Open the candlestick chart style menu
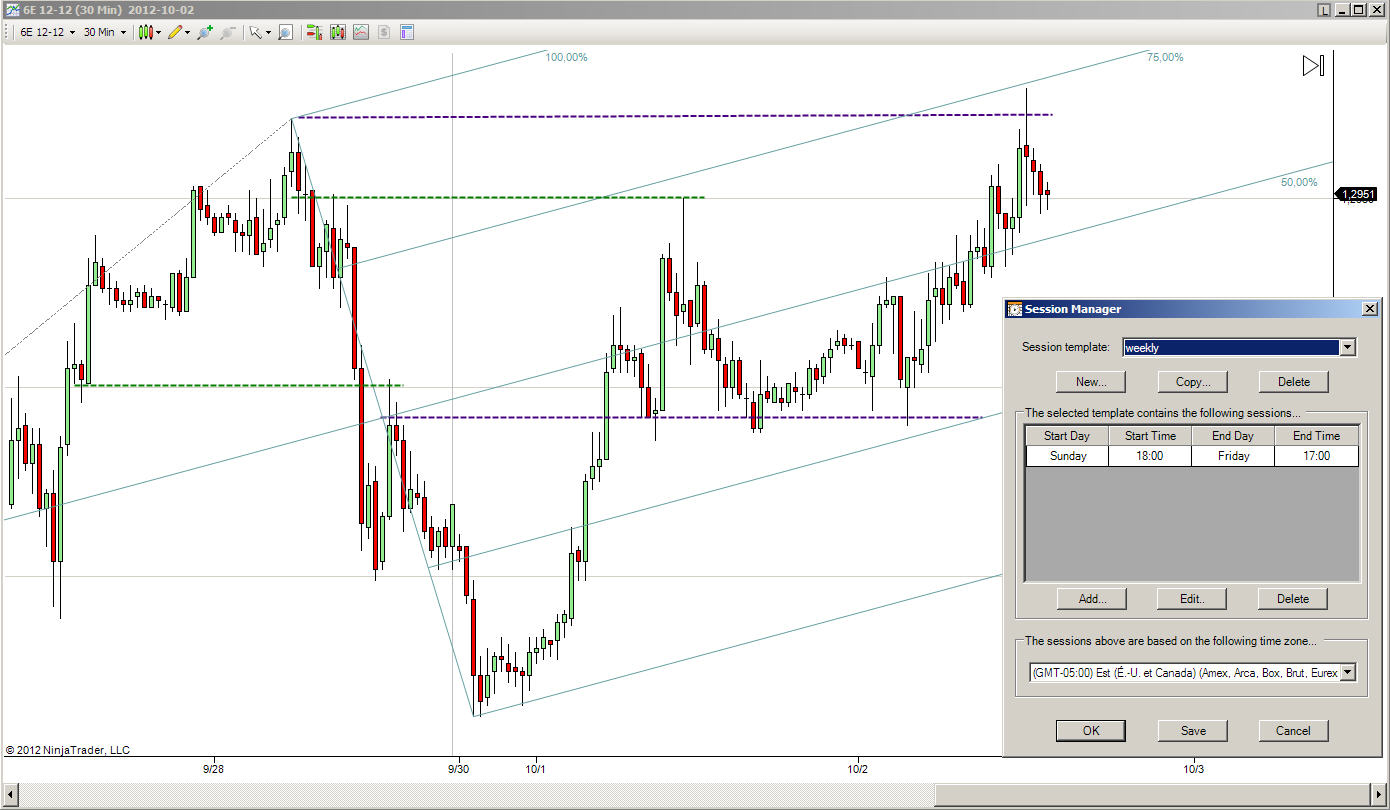The width and height of the screenshot is (1390, 810). (150, 32)
